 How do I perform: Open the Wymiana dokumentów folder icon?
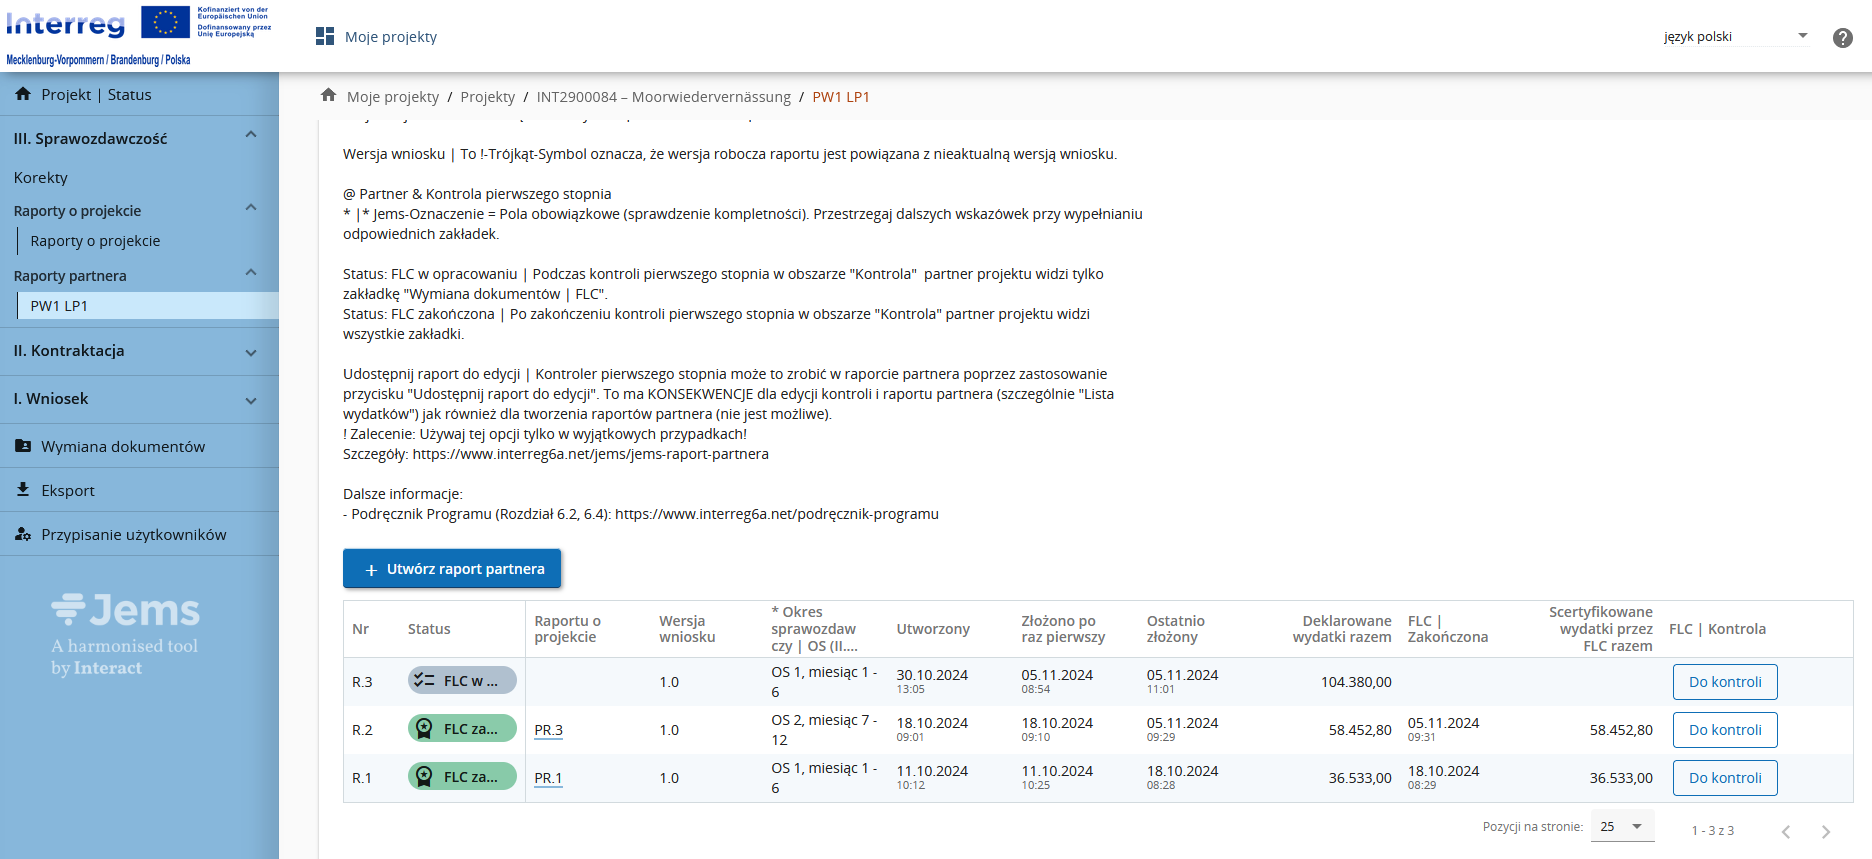[23, 446]
